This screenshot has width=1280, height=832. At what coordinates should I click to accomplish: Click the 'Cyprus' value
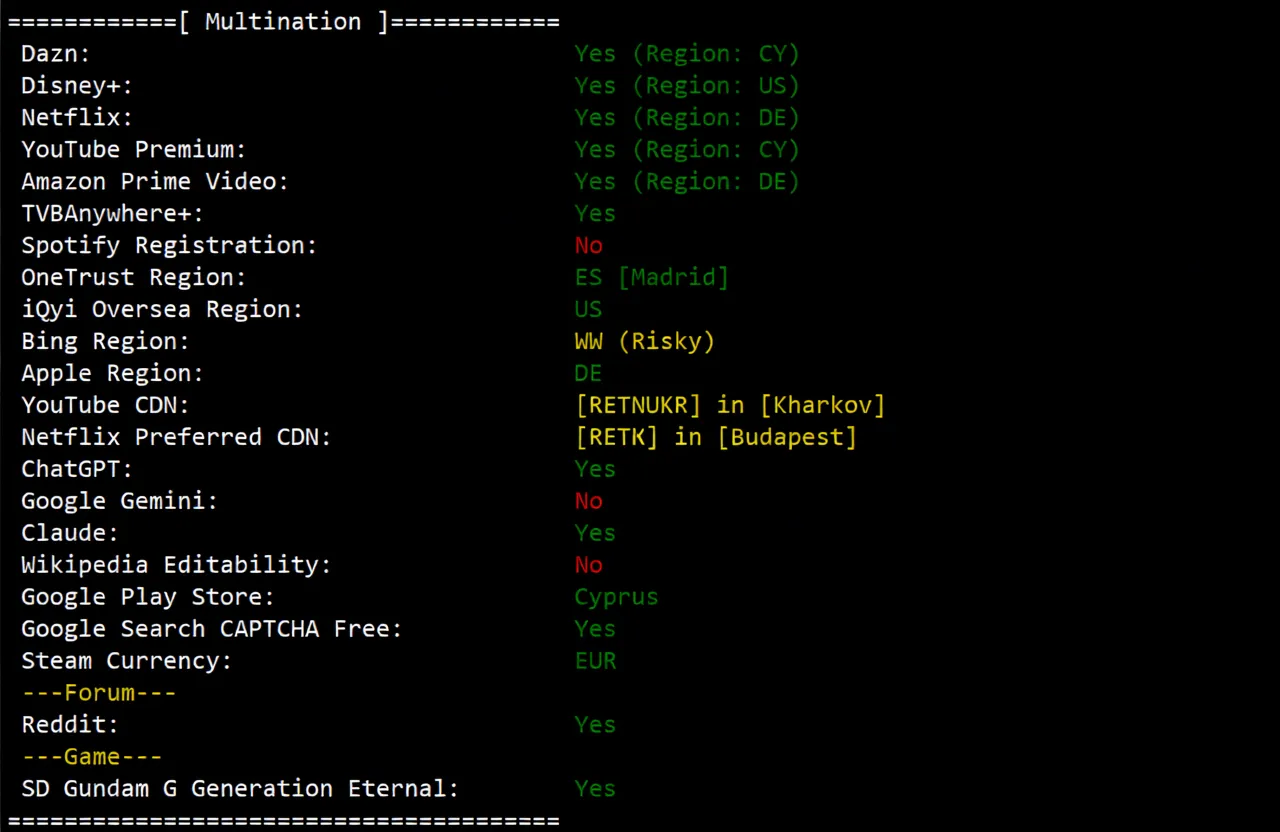click(616, 598)
